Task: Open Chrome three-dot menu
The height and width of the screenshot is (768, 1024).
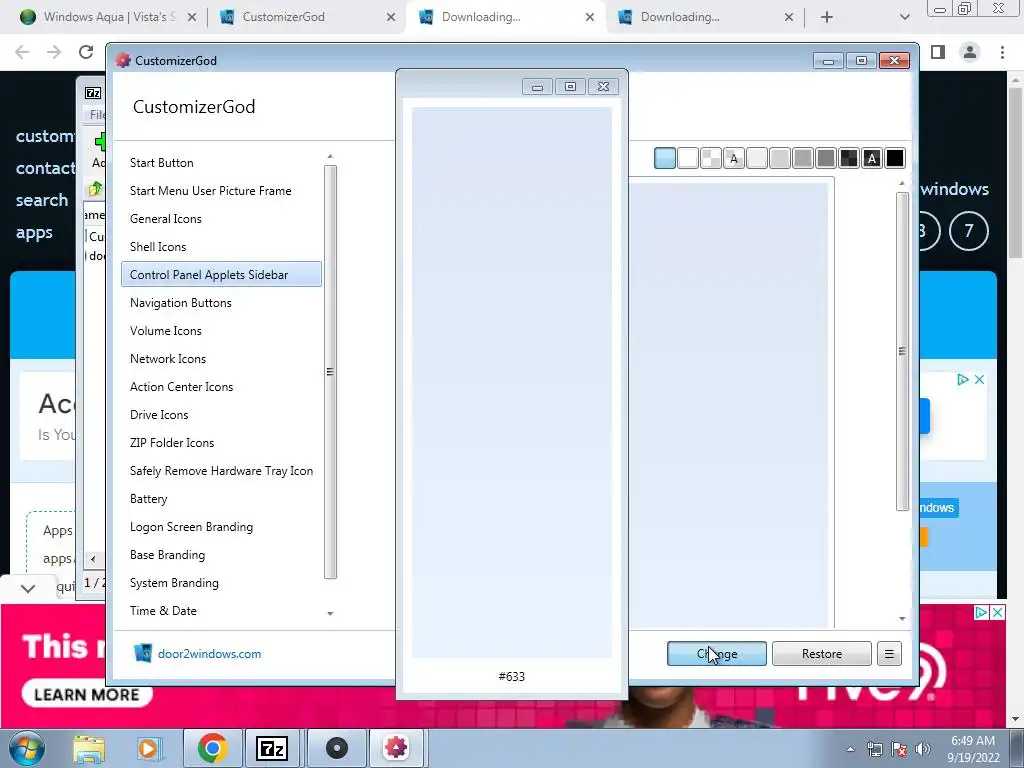Action: click(1002, 52)
